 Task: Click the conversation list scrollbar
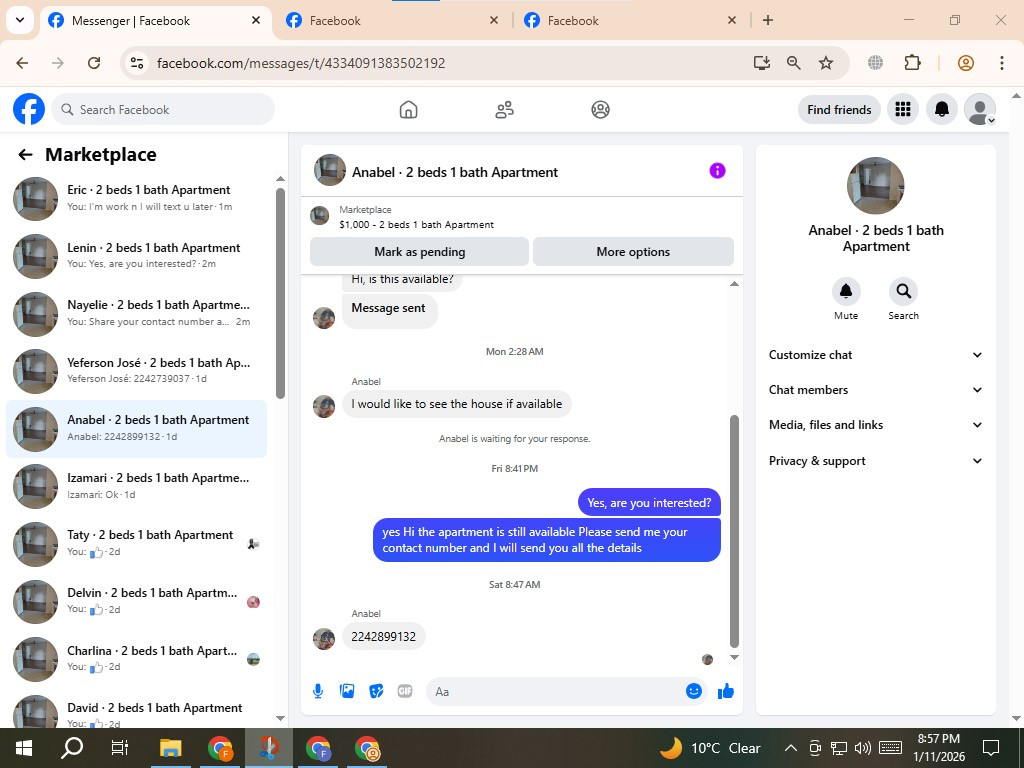[280, 293]
